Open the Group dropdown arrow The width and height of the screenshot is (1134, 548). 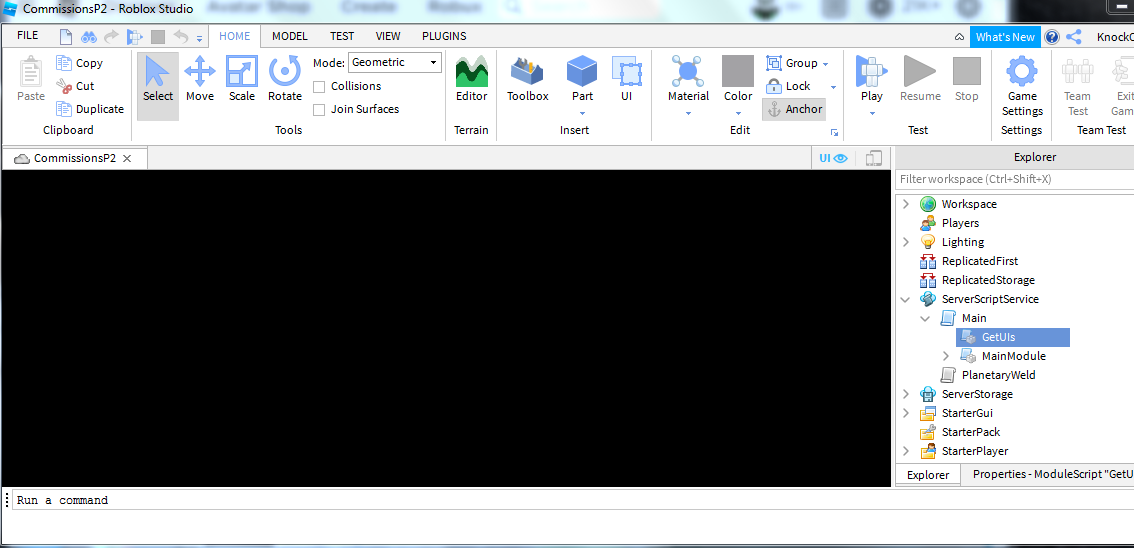[x=826, y=64]
